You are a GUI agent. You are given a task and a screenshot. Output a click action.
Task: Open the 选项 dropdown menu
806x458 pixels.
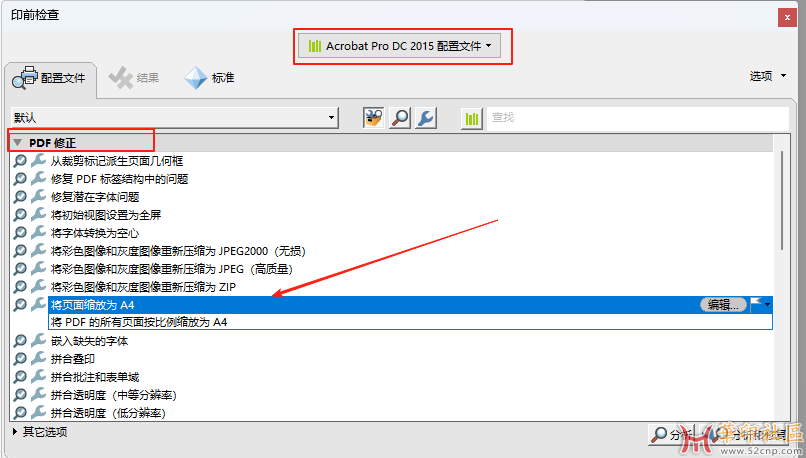(768, 76)
